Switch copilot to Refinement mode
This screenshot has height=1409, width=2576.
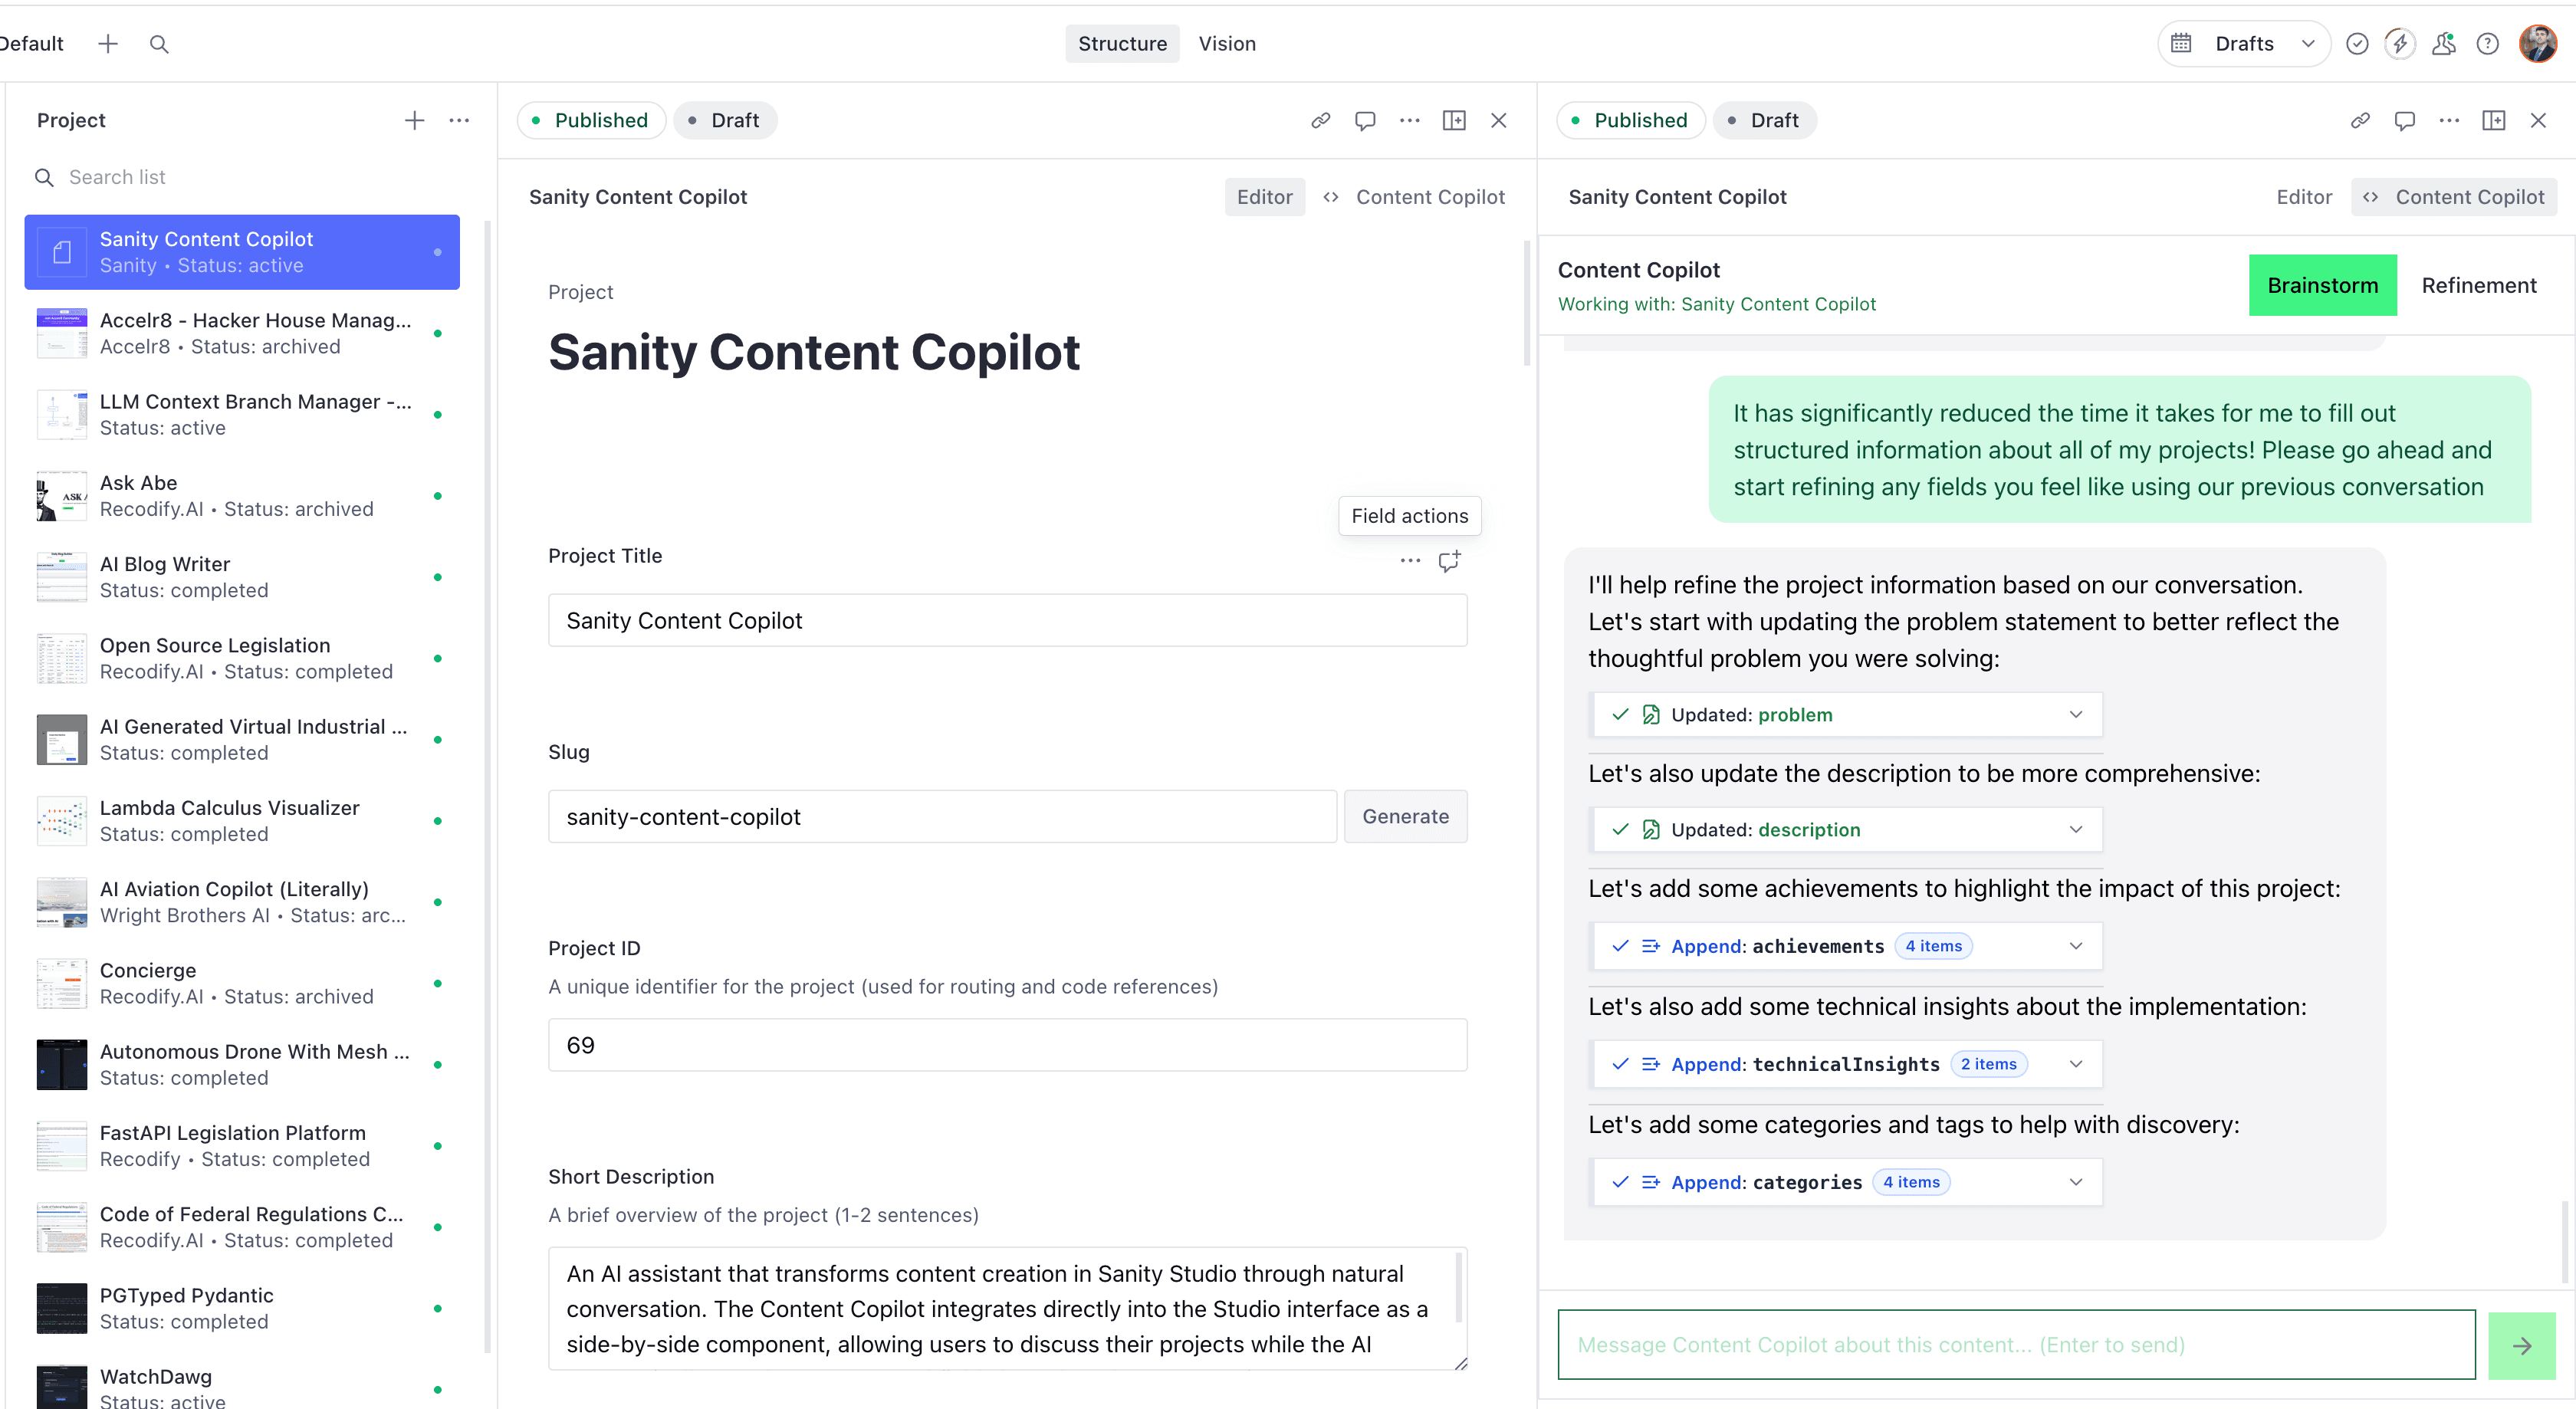coord(2478,285)
